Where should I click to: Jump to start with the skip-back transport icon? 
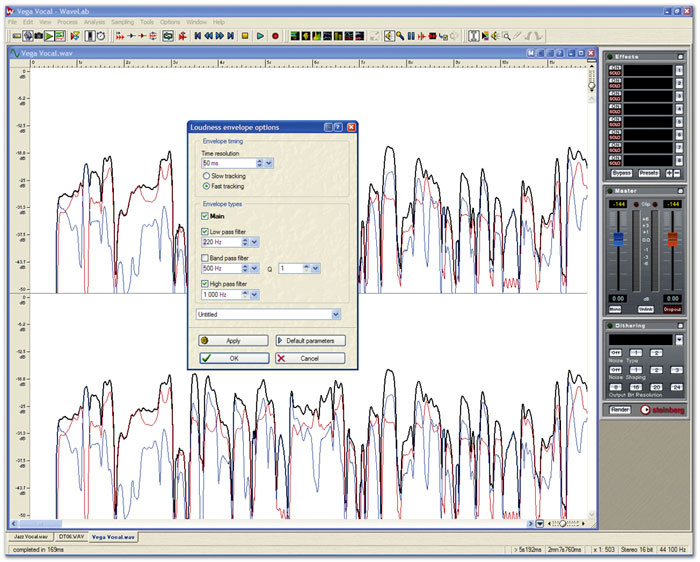tap(198, 36)
